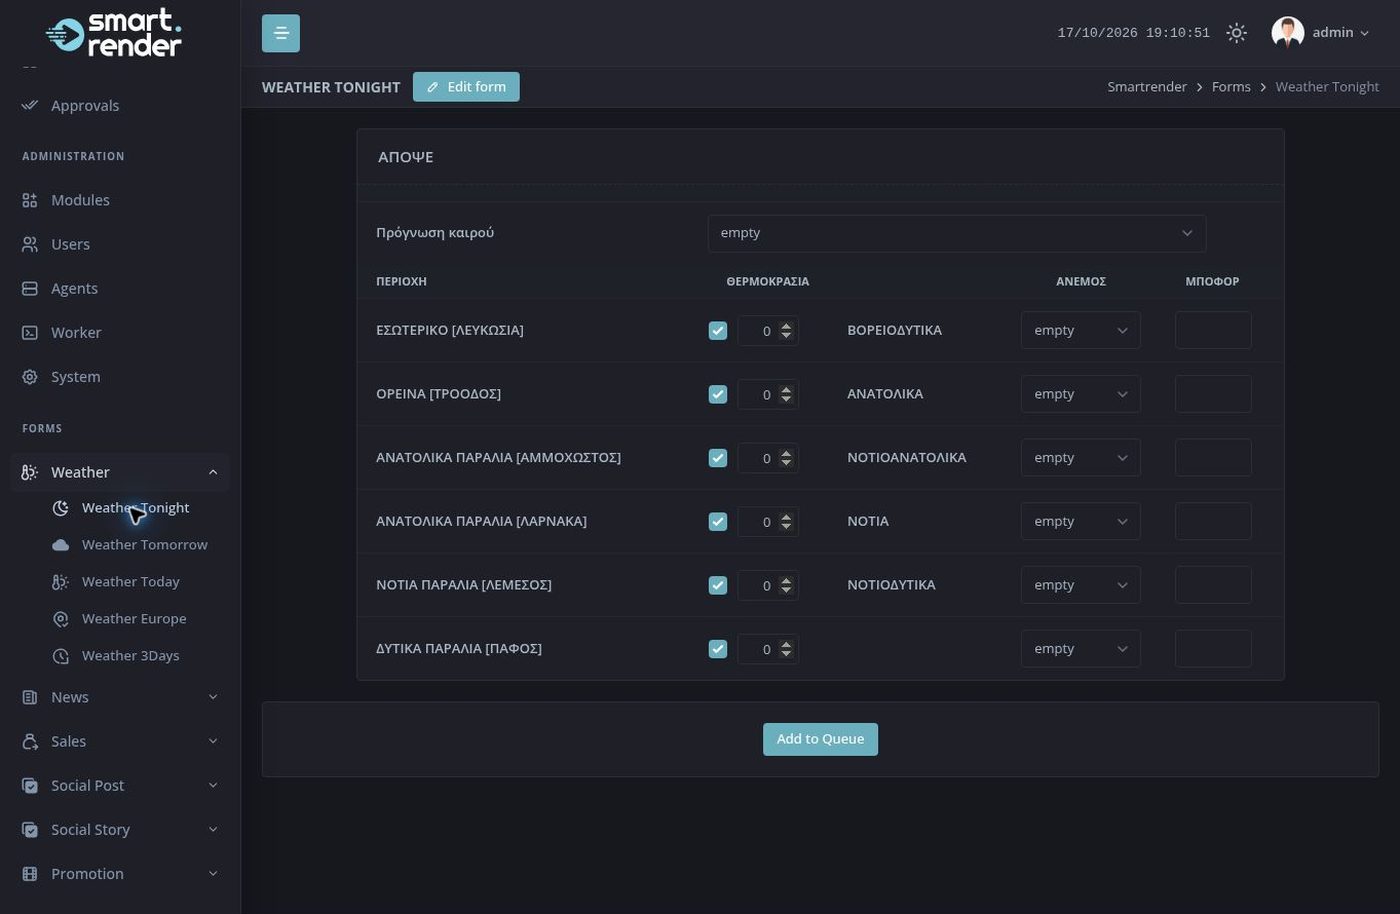Viewport: 1400px width, 914px height.
Task: Click the admin user avatar
Action: point(1287,33)
